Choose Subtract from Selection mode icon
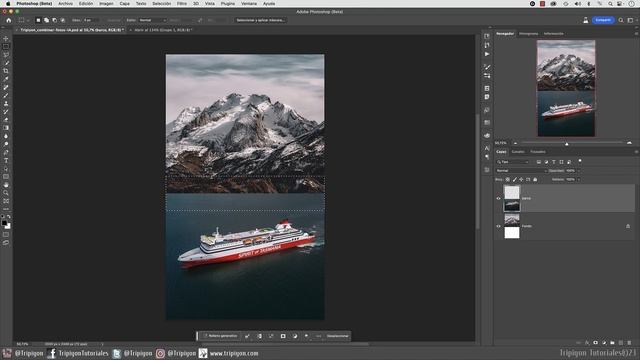This screenshot has height=360, width=640. 55,20
